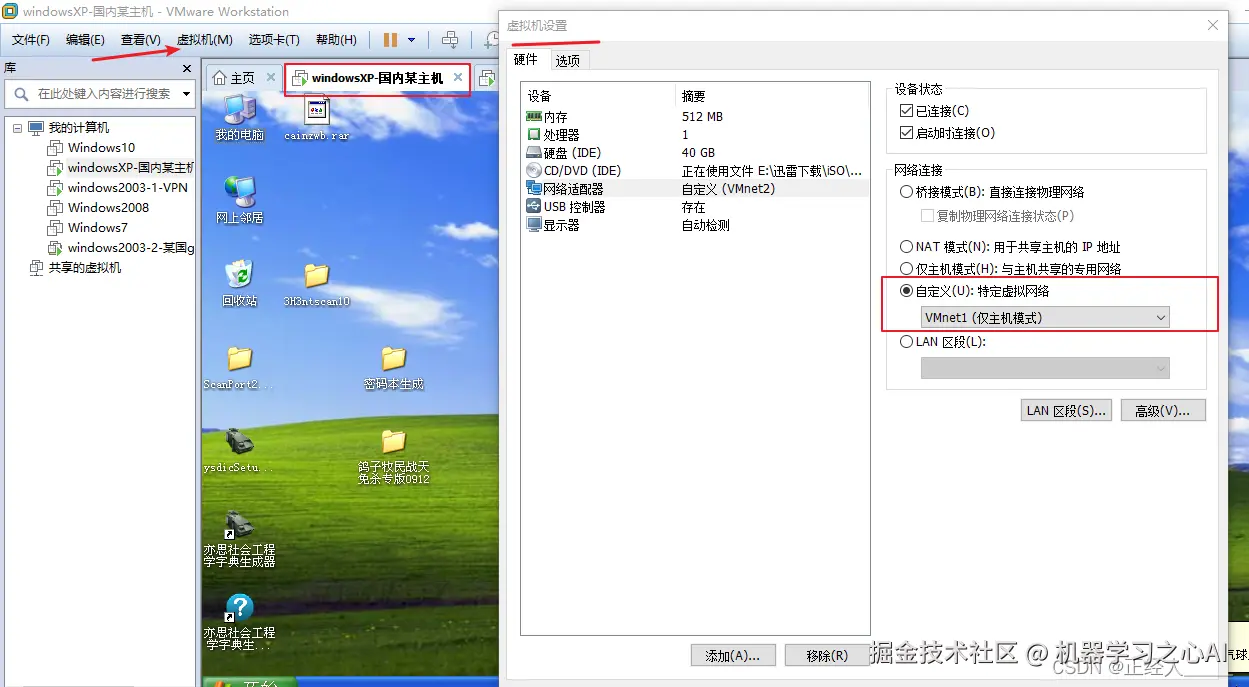Close the library panel with its X
Screen dimensions: 1249x687
click(187, 68)
